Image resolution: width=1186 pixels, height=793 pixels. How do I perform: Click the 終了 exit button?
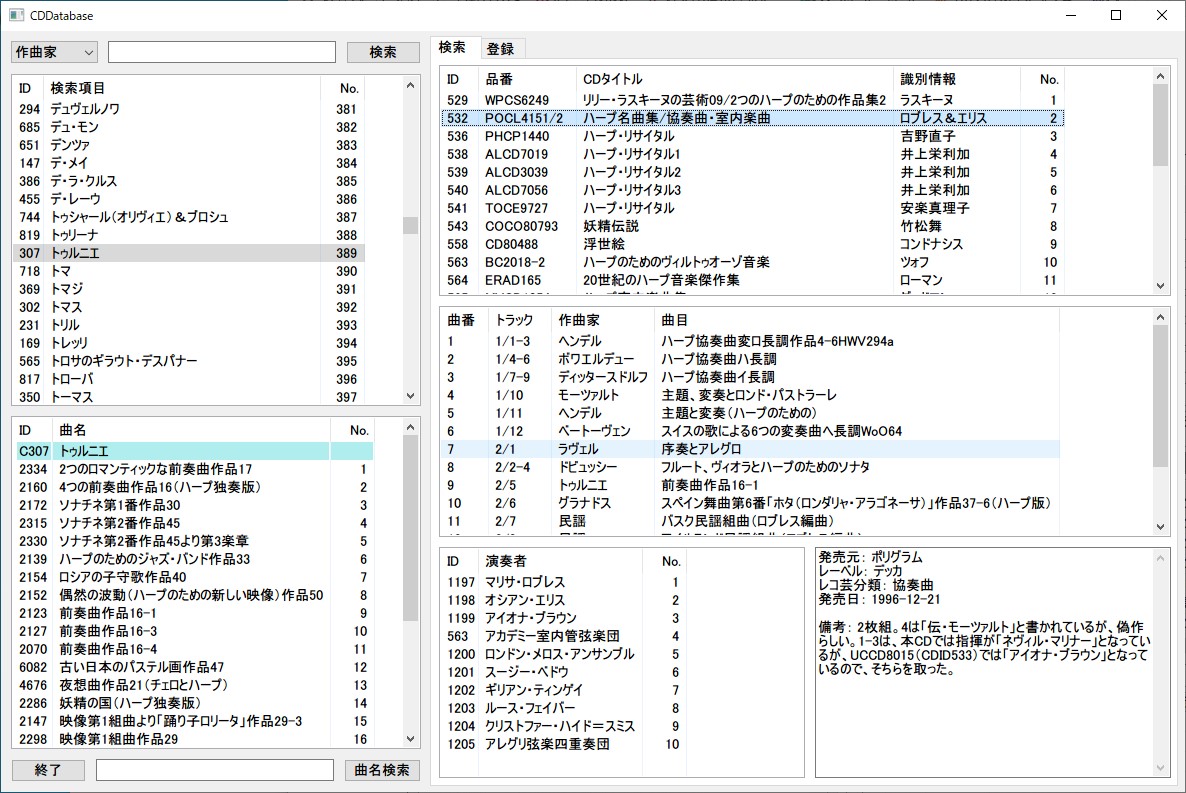click(x=46, y=770)
